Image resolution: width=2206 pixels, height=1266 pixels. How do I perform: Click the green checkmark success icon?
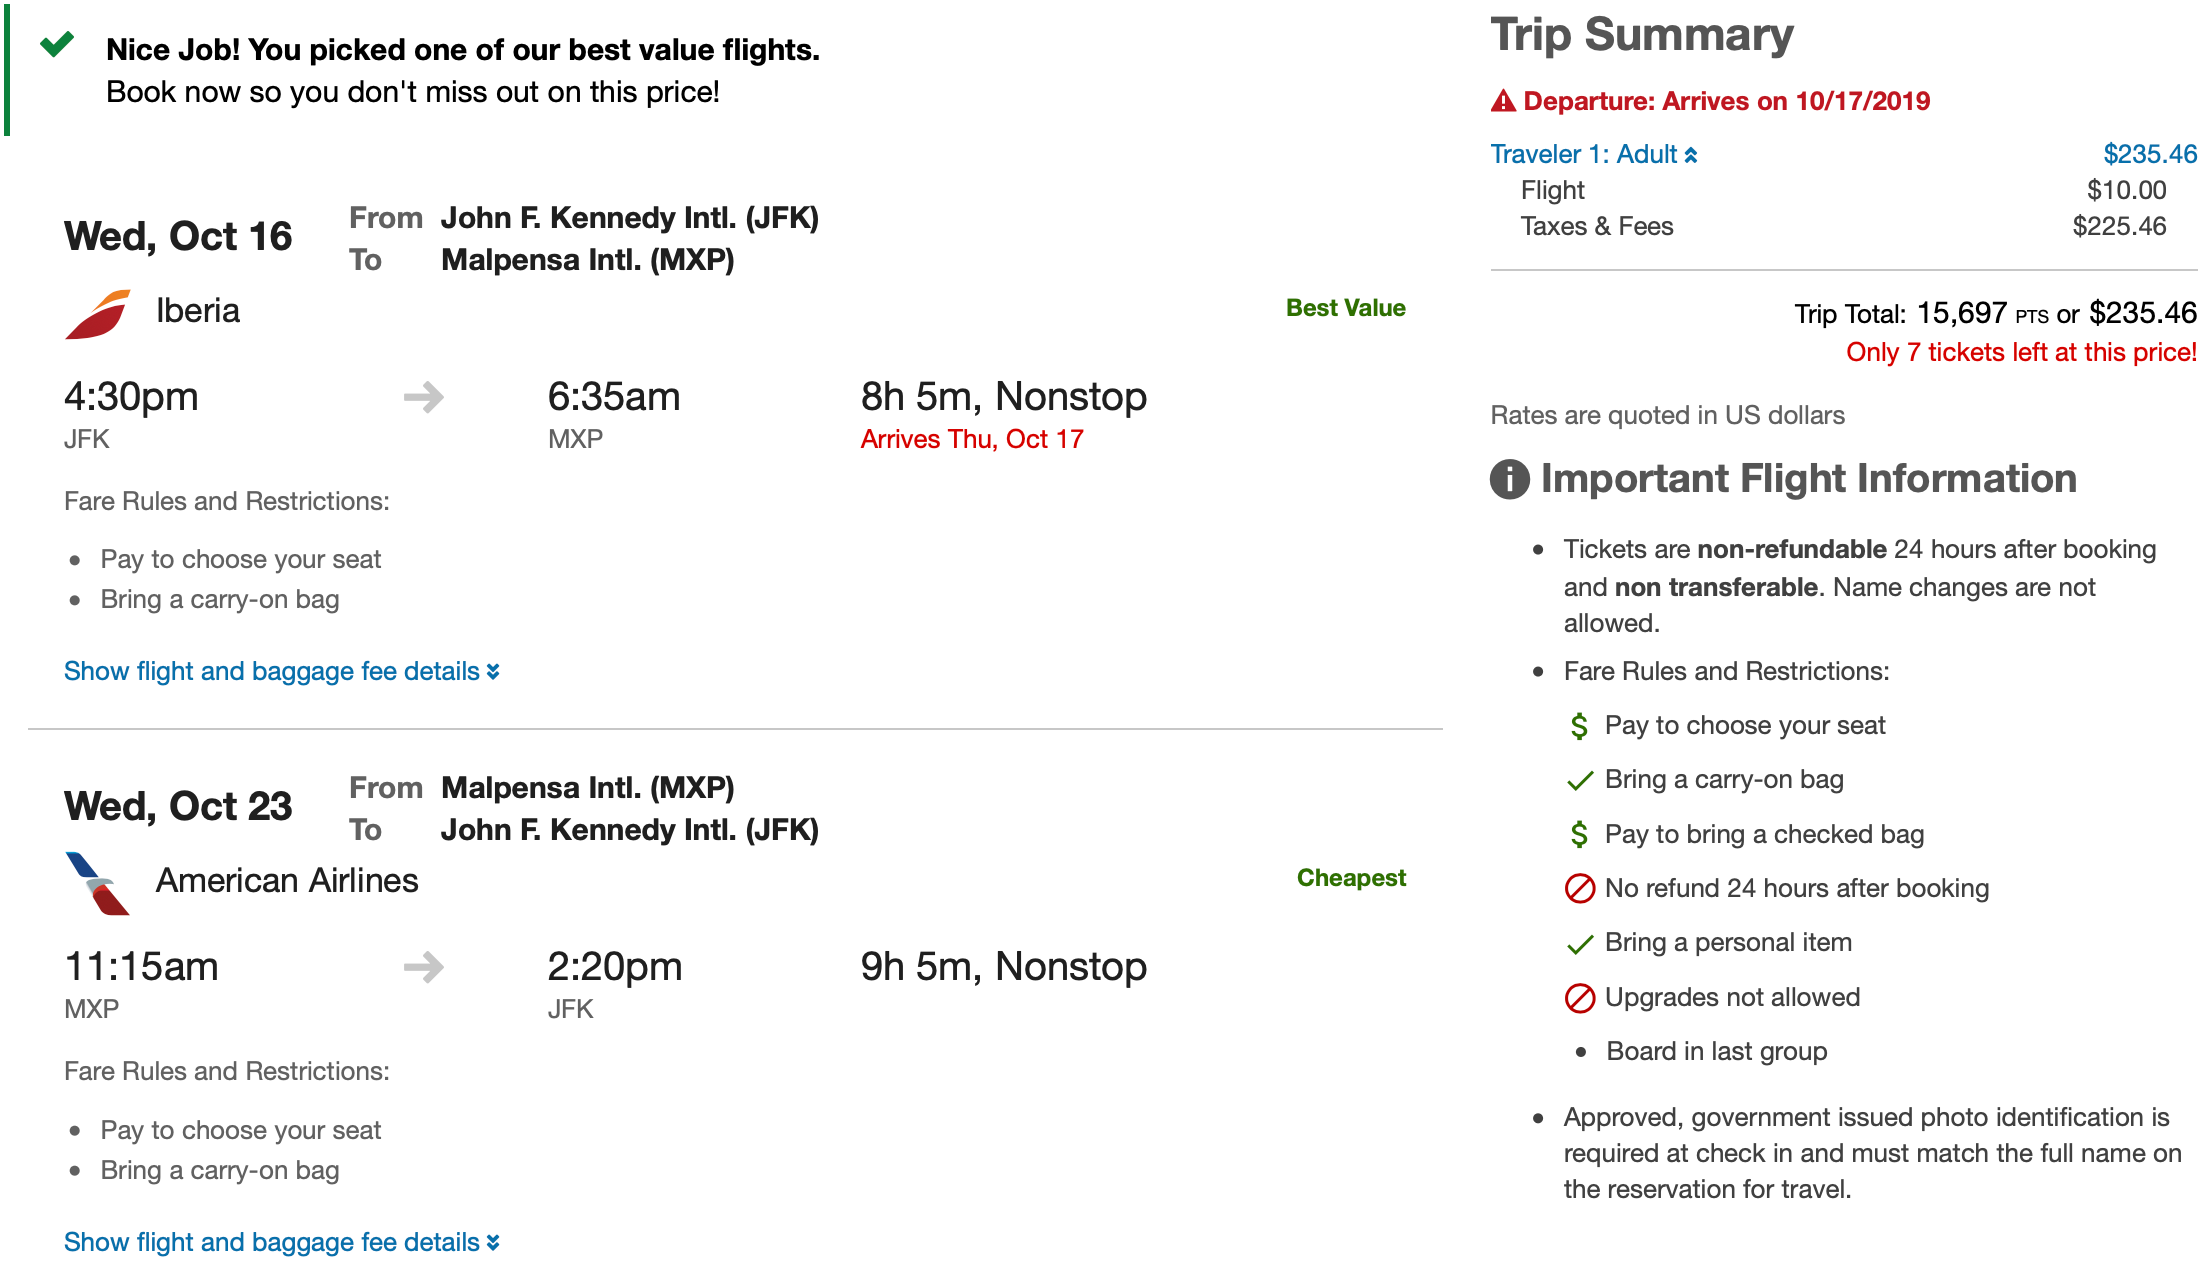pyautogui.click(x=57, y=44)
